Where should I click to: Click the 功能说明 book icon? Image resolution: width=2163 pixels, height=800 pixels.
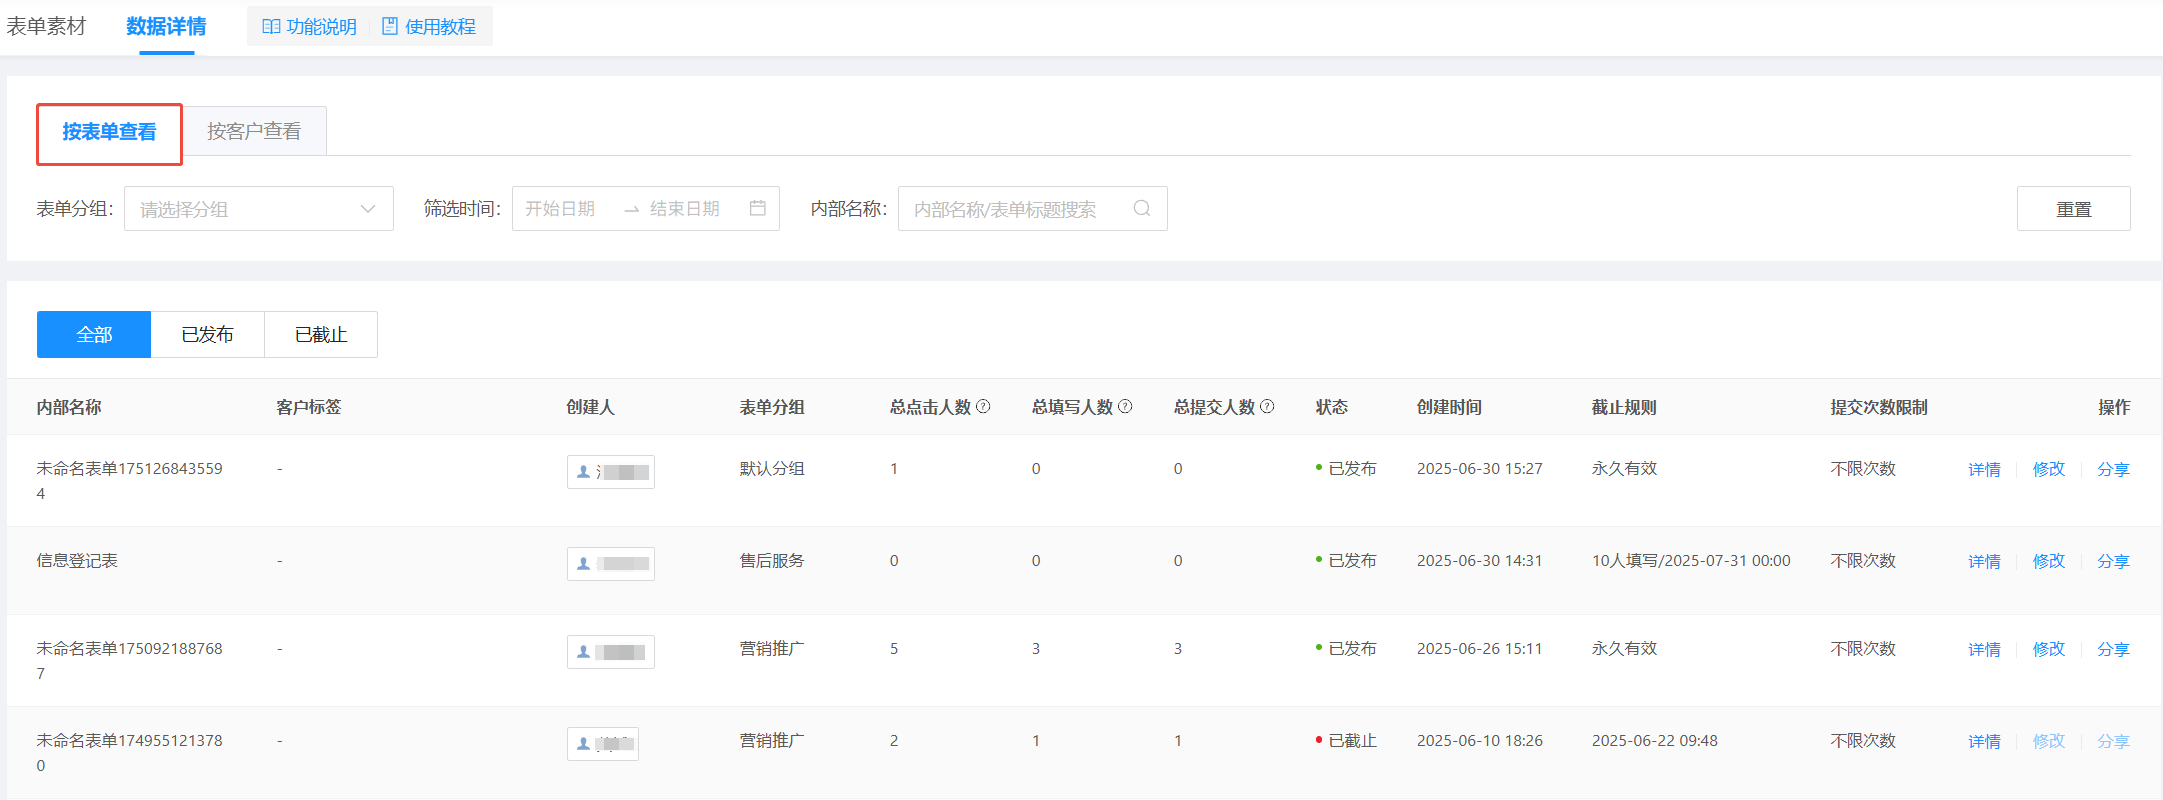tap(271, 27)
